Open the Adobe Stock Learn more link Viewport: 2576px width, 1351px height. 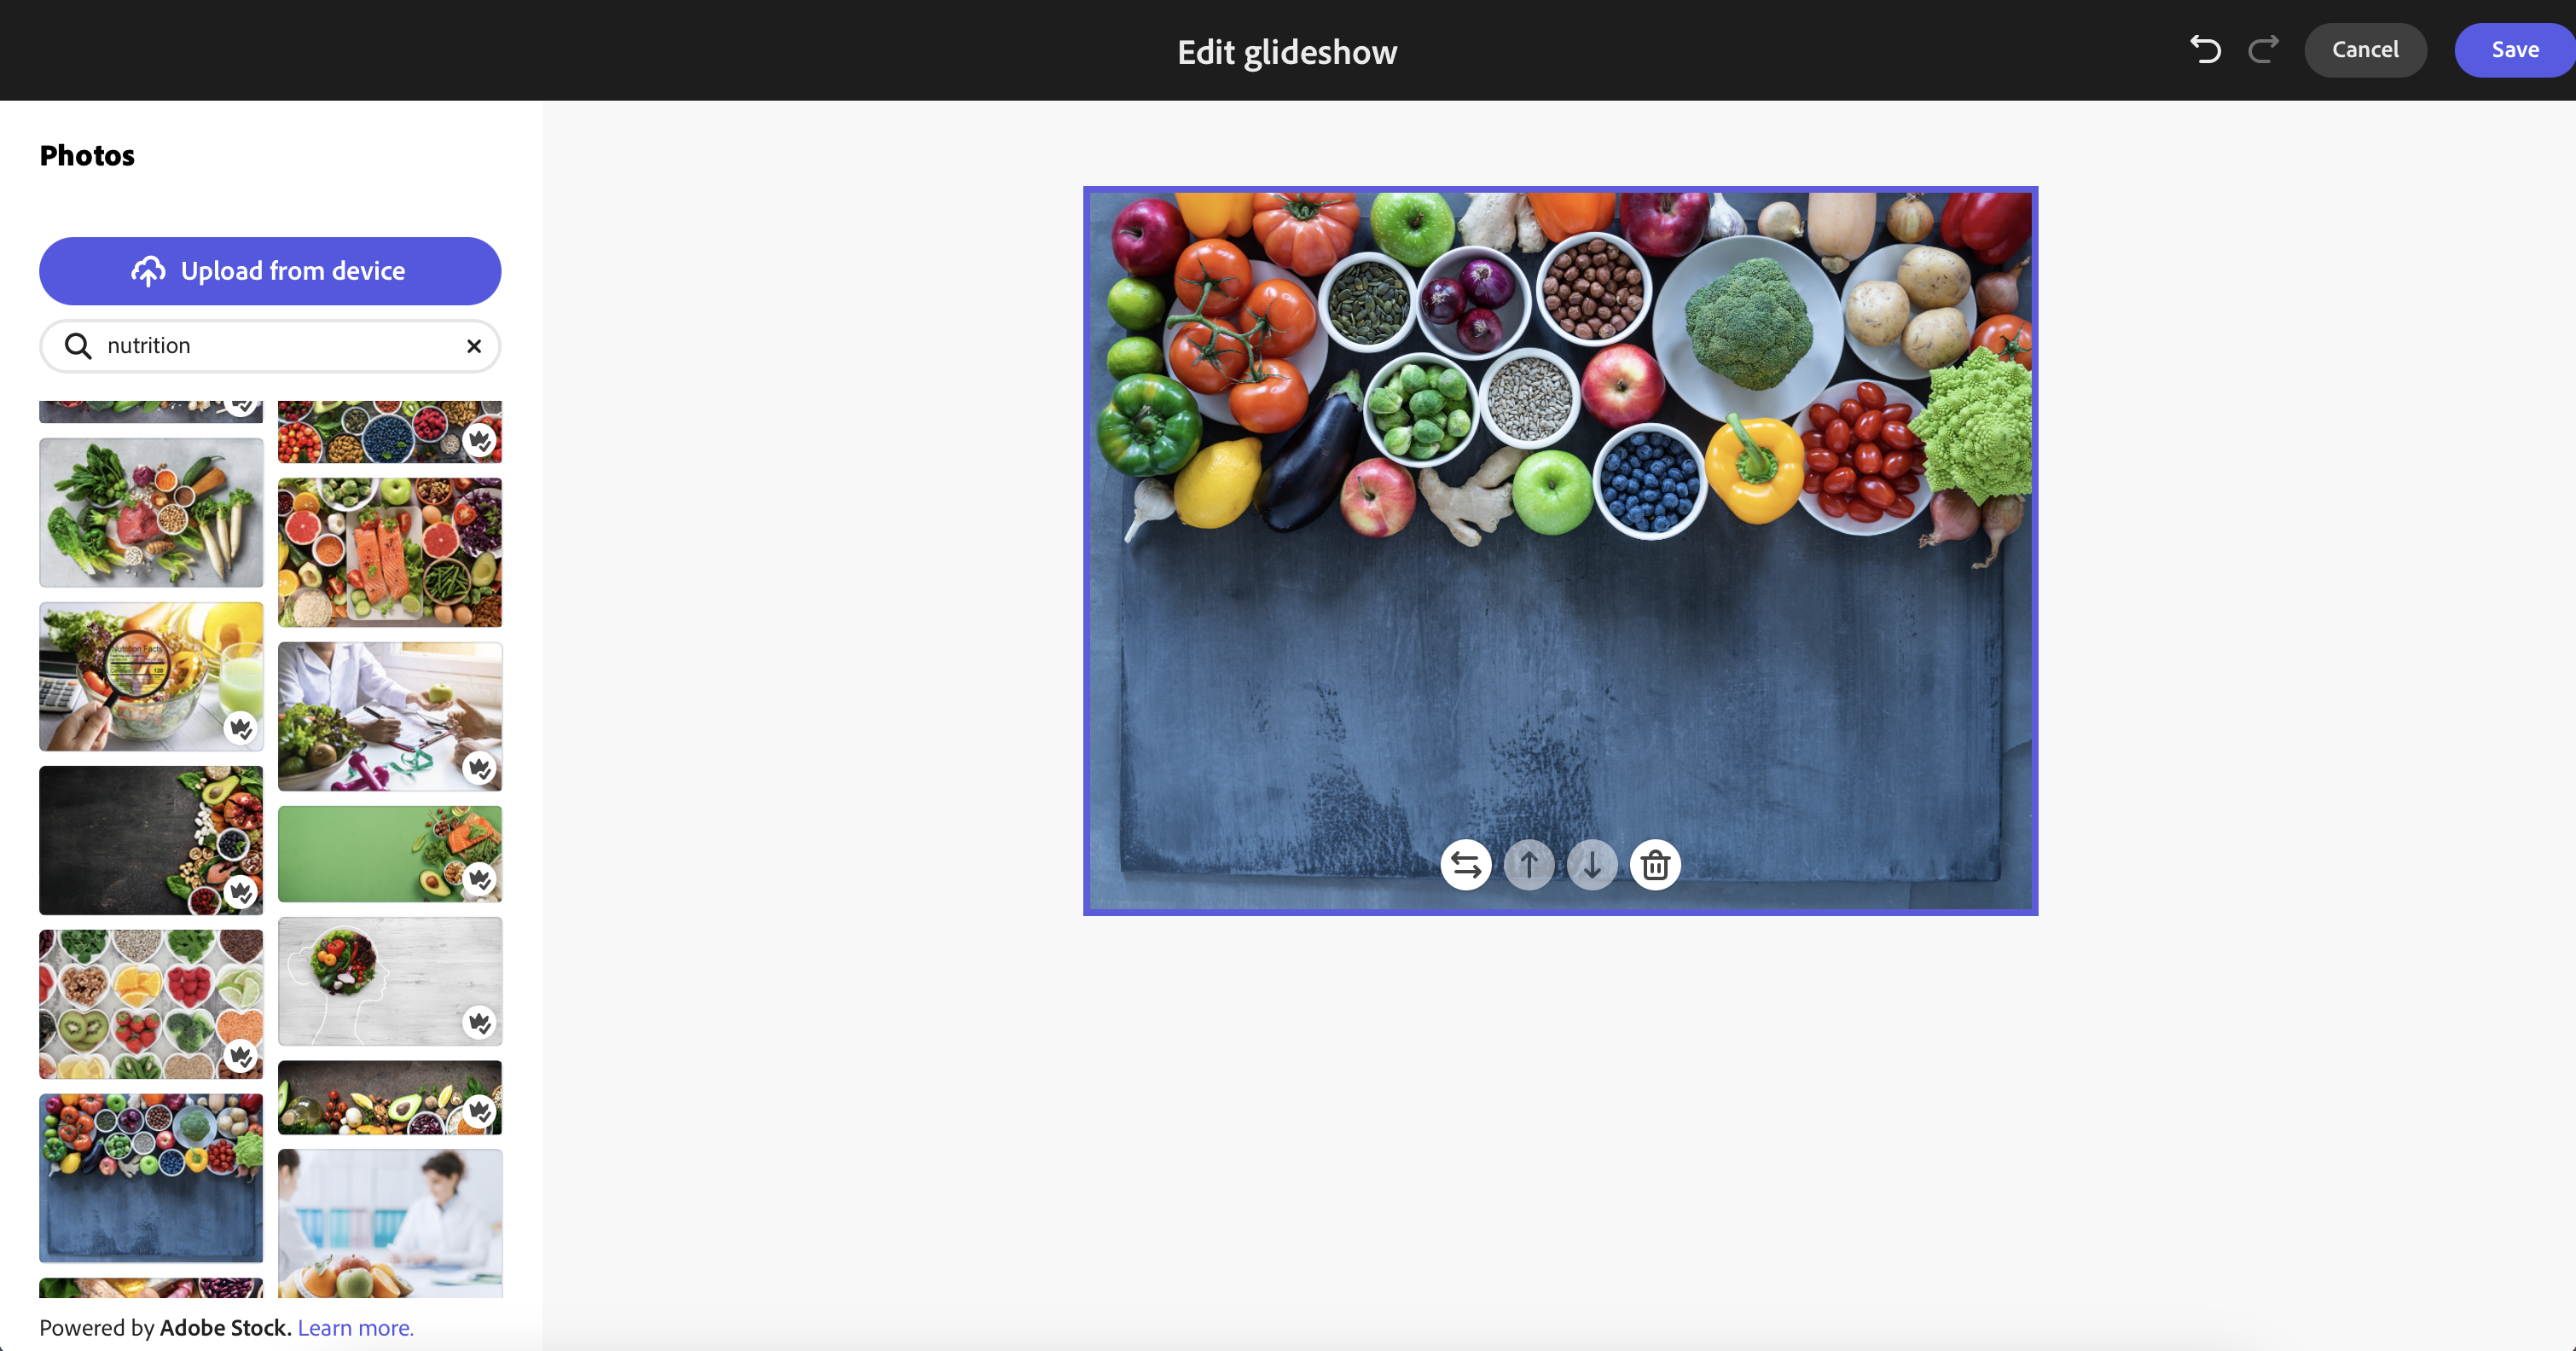point(356,1328)
